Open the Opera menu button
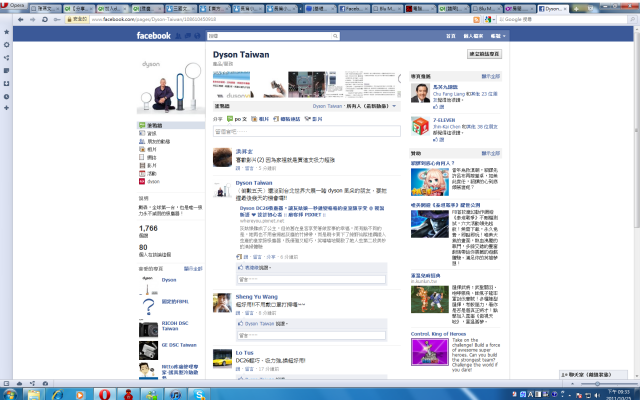640x400 pixels. [x=14, y=5]
